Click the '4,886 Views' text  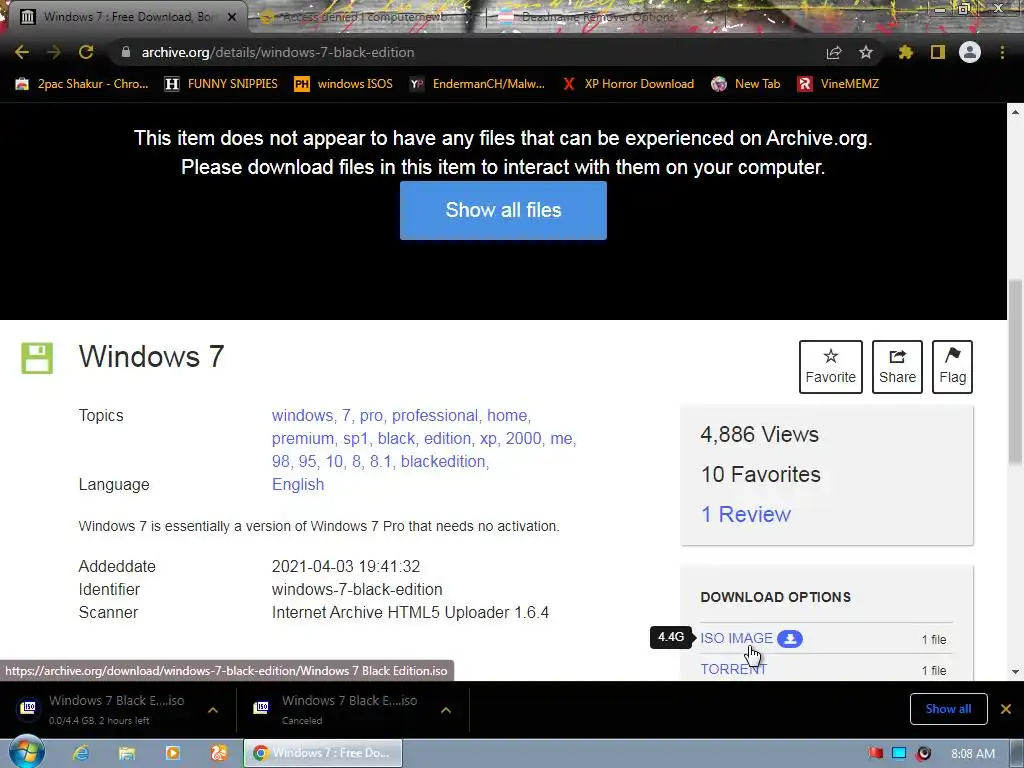pyautogui.click(x=760, y=434)
